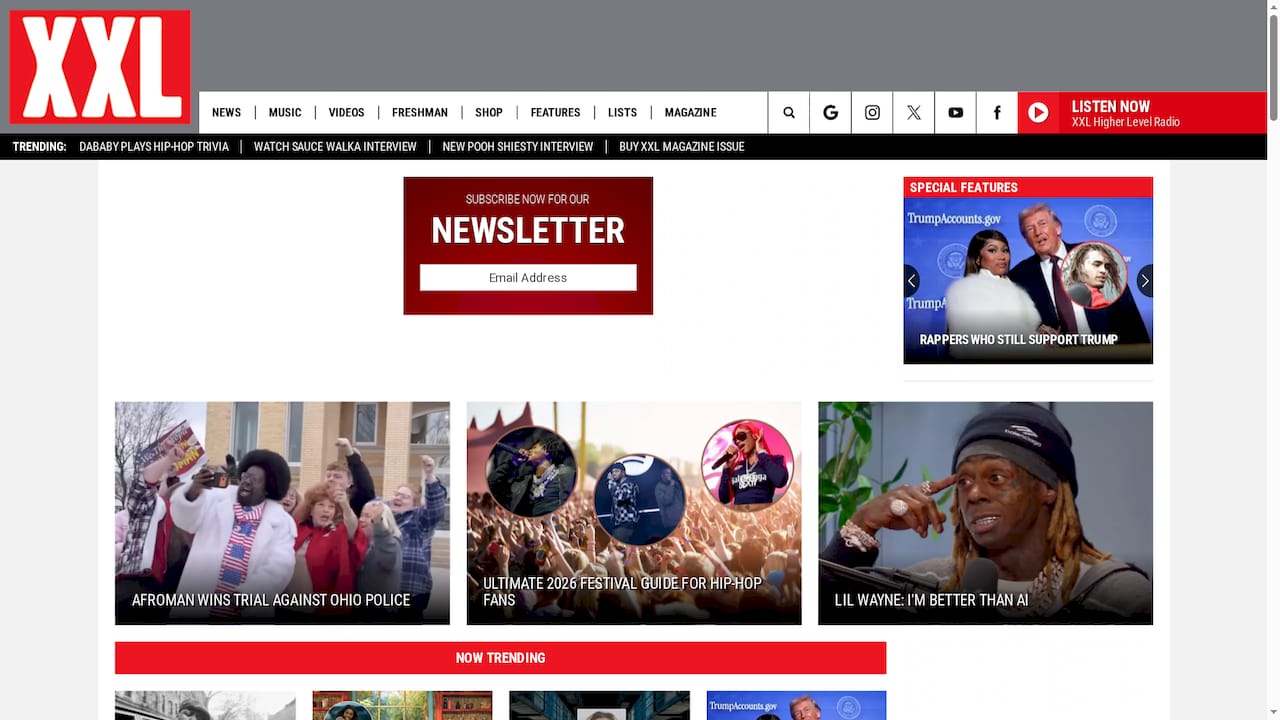1280x720 pixels.
Task: Open the Shop menu item
Action: 489,113
